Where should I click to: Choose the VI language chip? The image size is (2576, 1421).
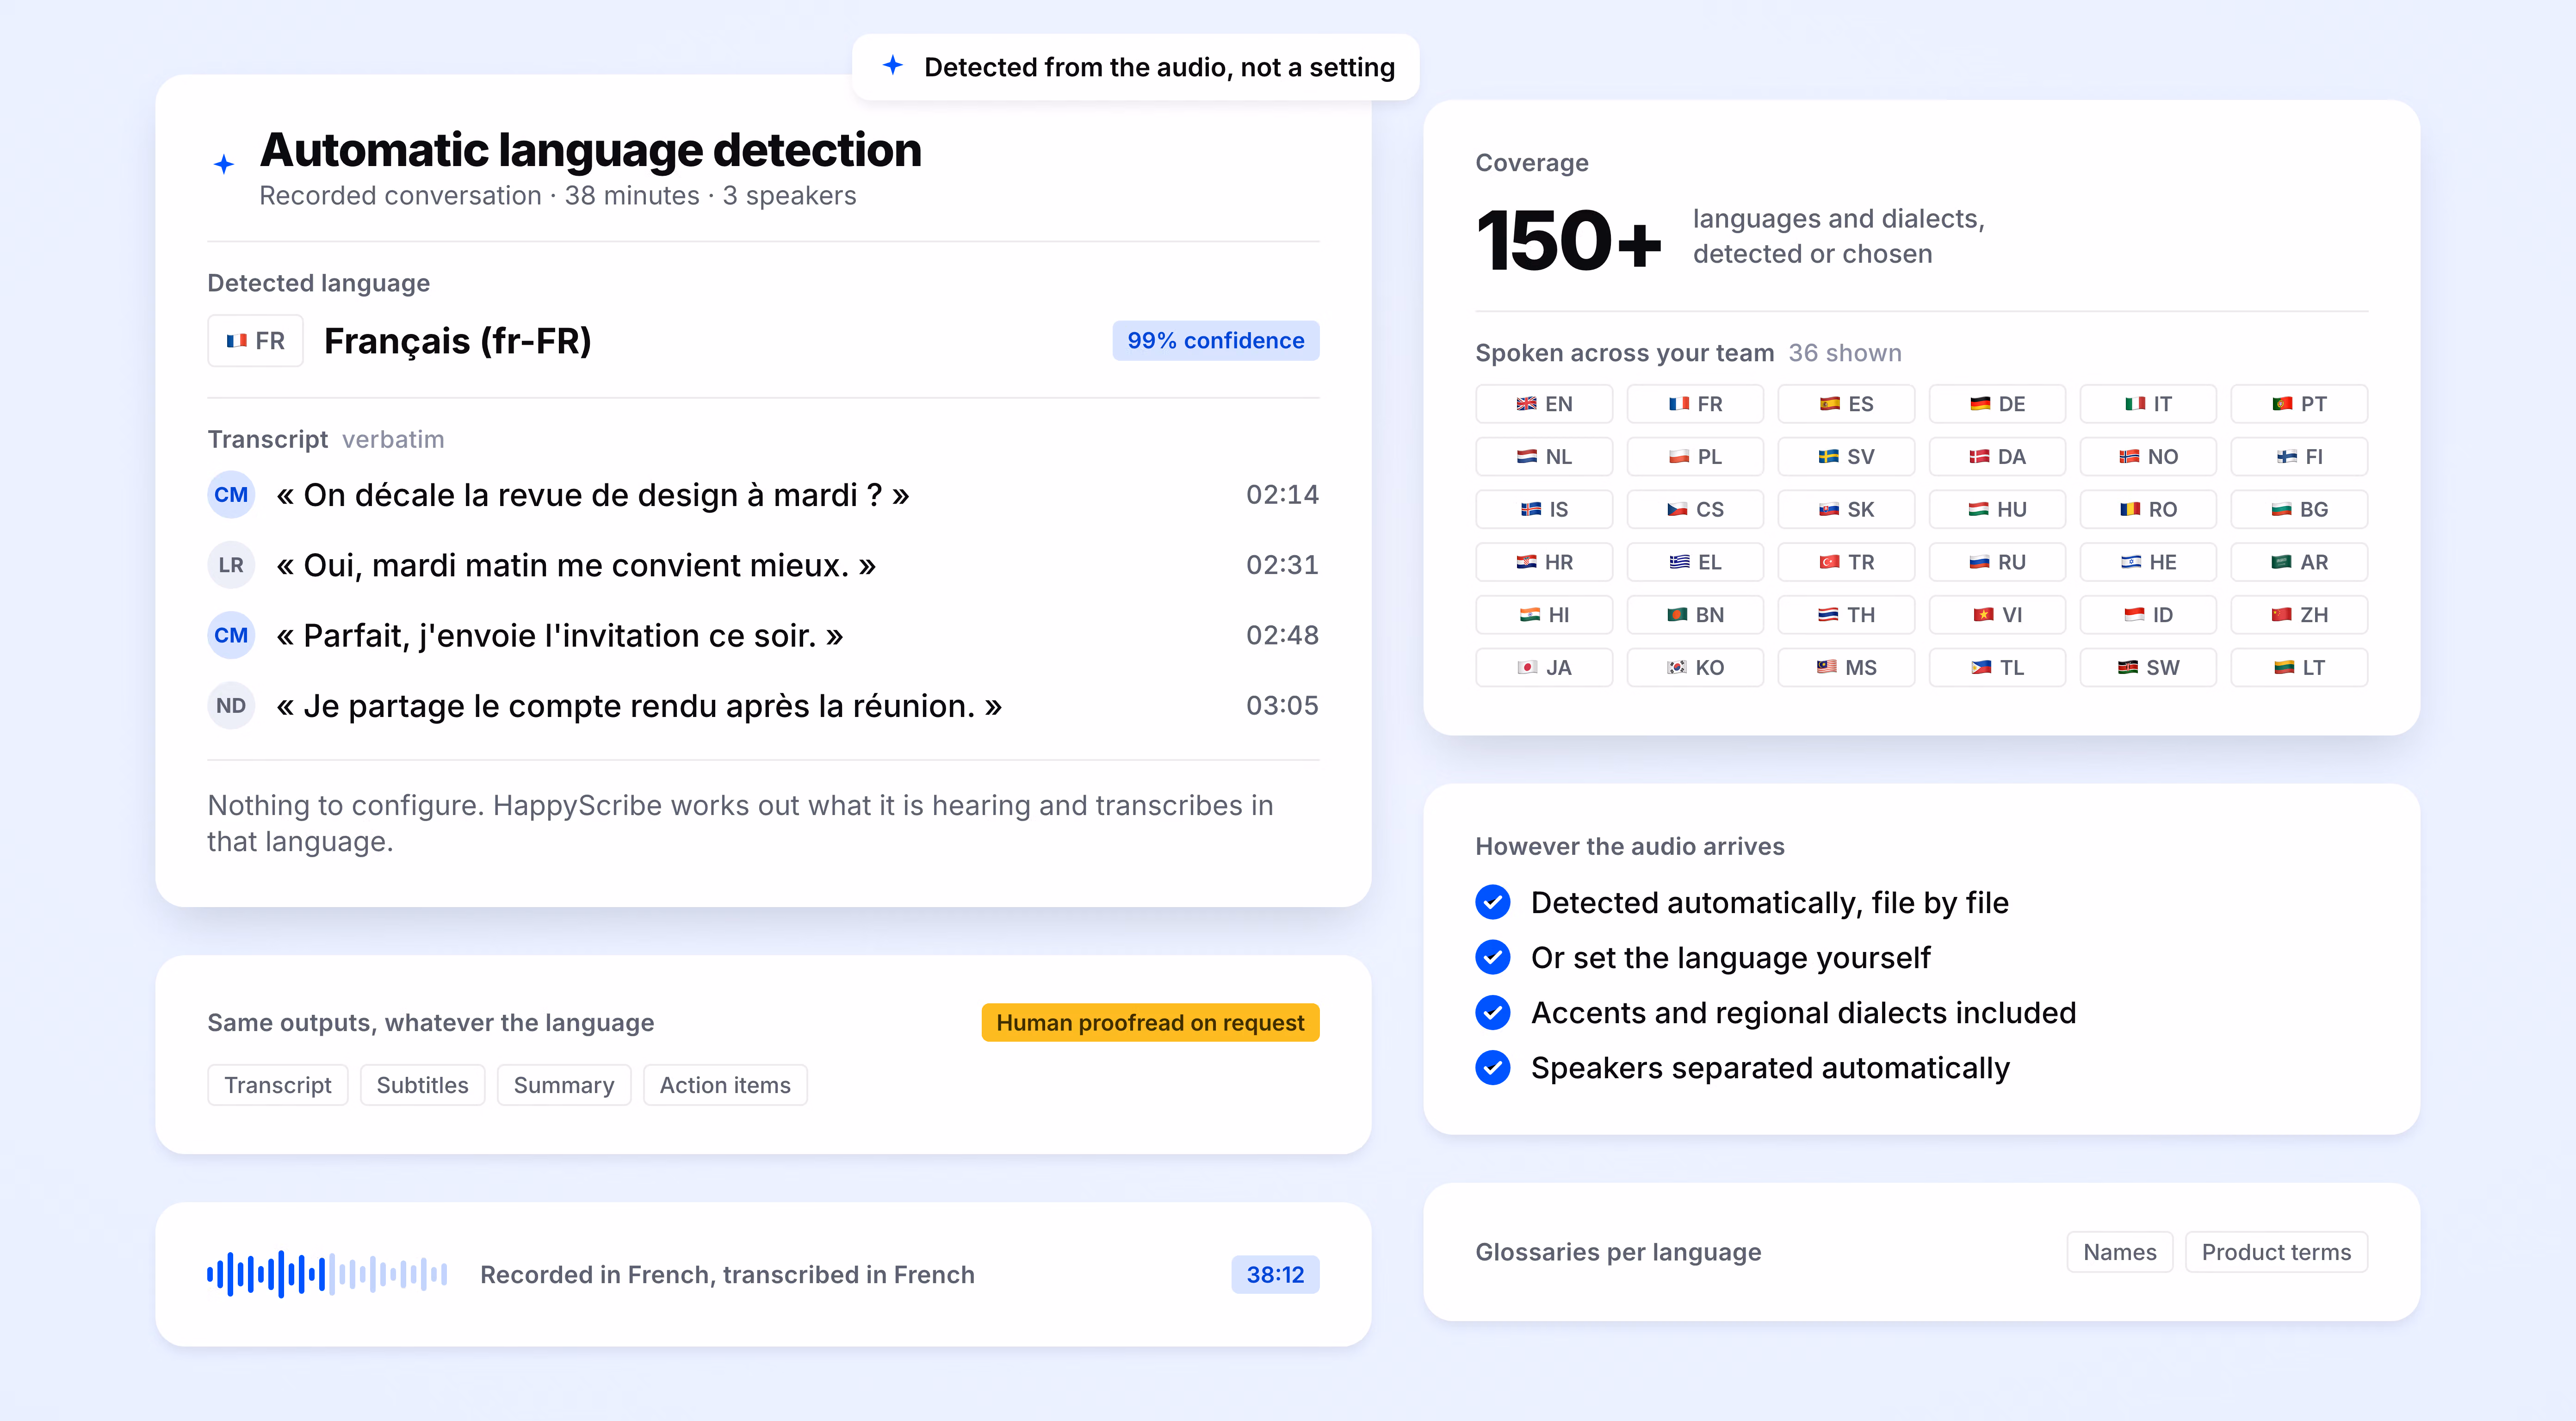click(x=1997, y=615)
